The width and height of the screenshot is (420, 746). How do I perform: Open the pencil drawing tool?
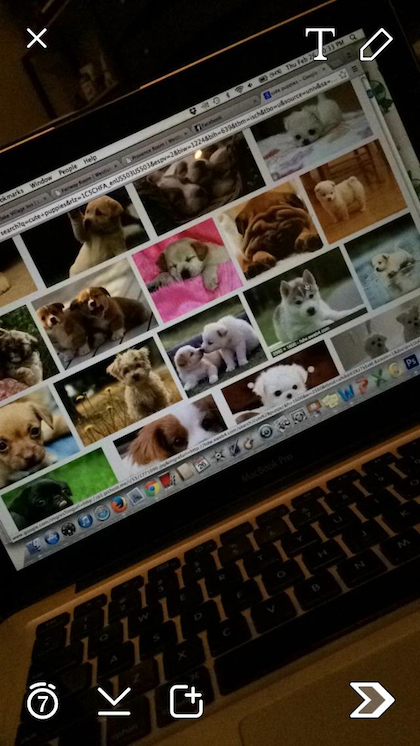tap(376, 44)
